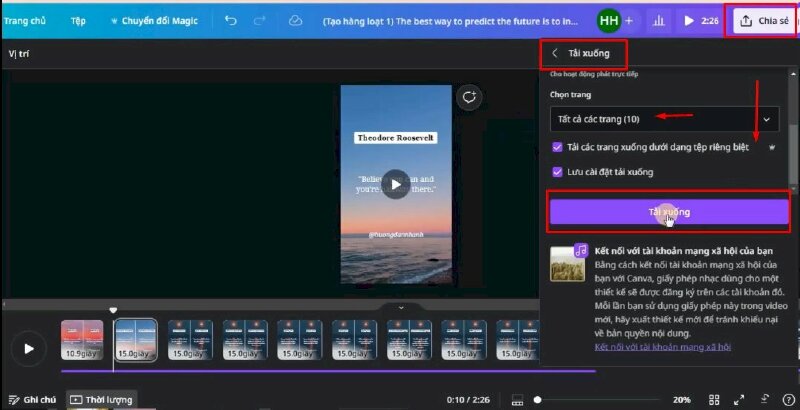800x410 pixels.
Task: Enter fullscreen with expand icon
Action: 739,400
